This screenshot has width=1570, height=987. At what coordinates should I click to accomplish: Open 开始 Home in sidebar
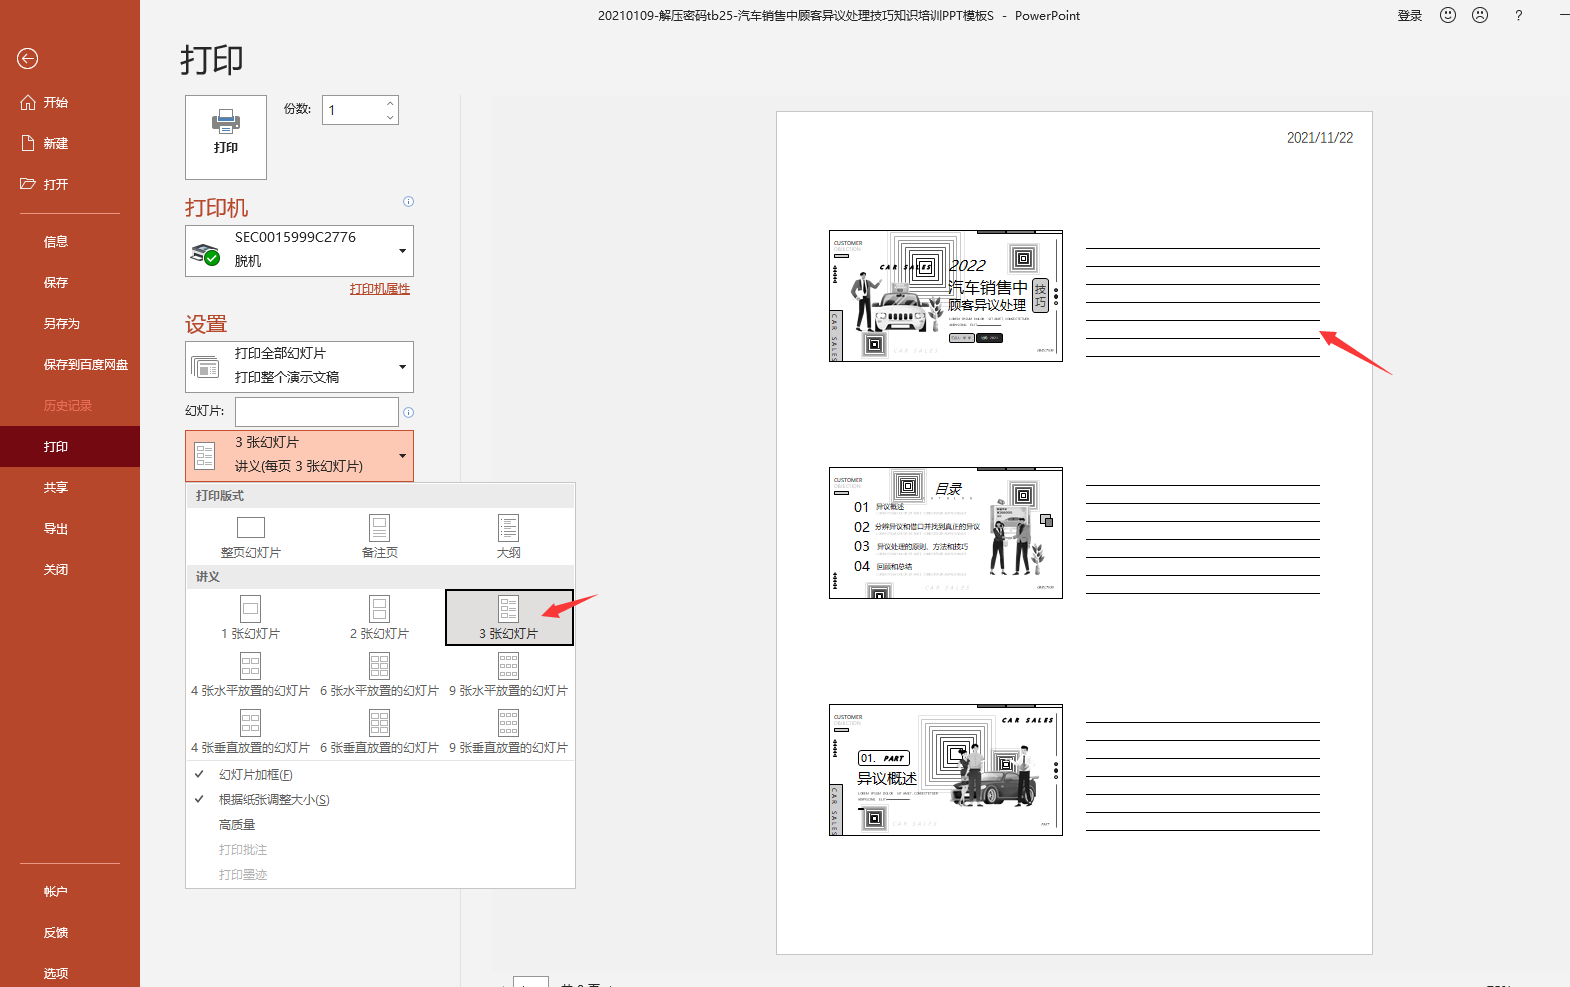pyautogui.click(x=70, y=102)
